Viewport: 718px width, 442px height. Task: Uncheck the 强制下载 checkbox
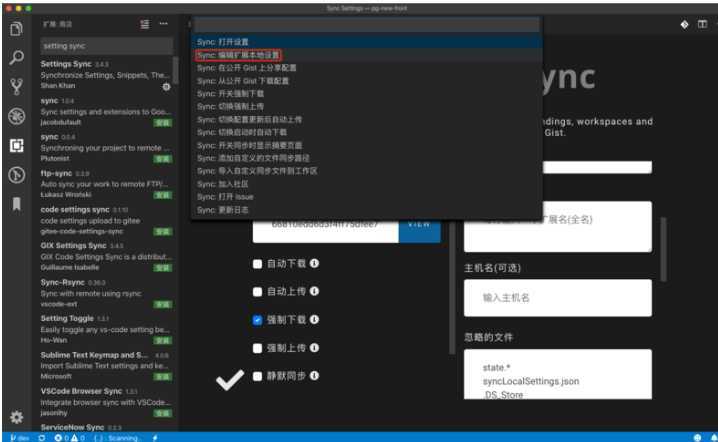257,320
